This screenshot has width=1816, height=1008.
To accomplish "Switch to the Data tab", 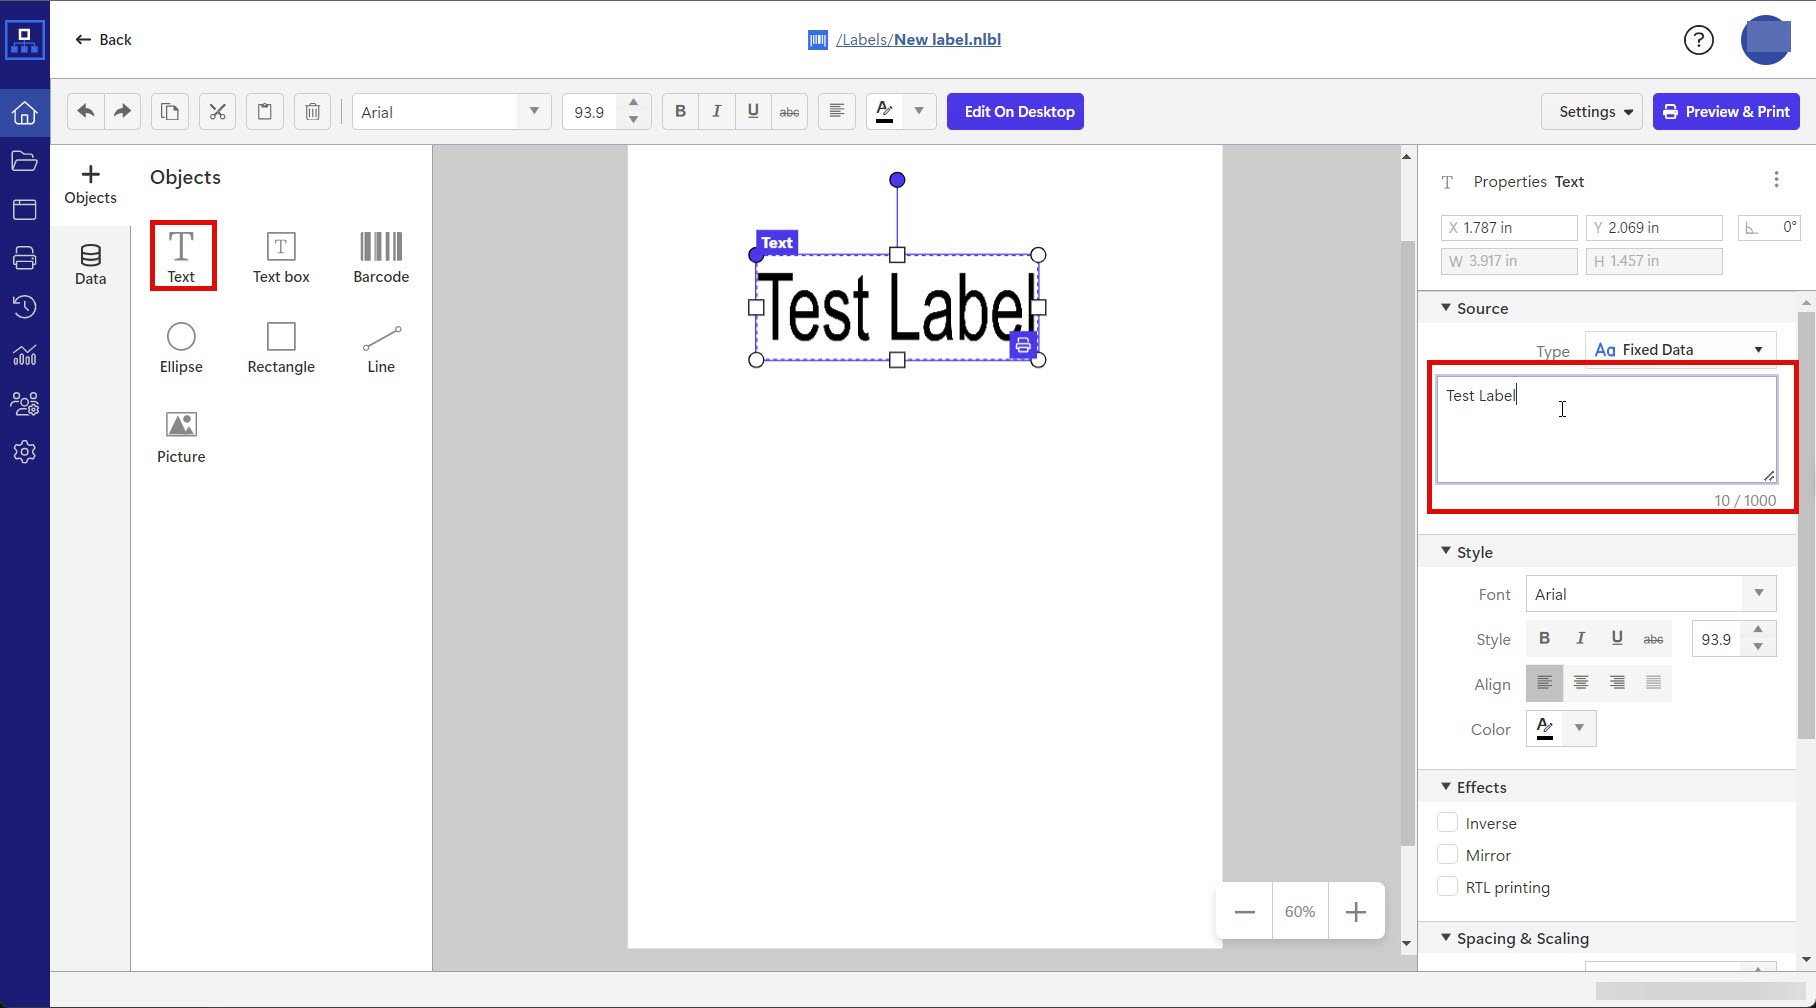I will (x=90, y=265).
